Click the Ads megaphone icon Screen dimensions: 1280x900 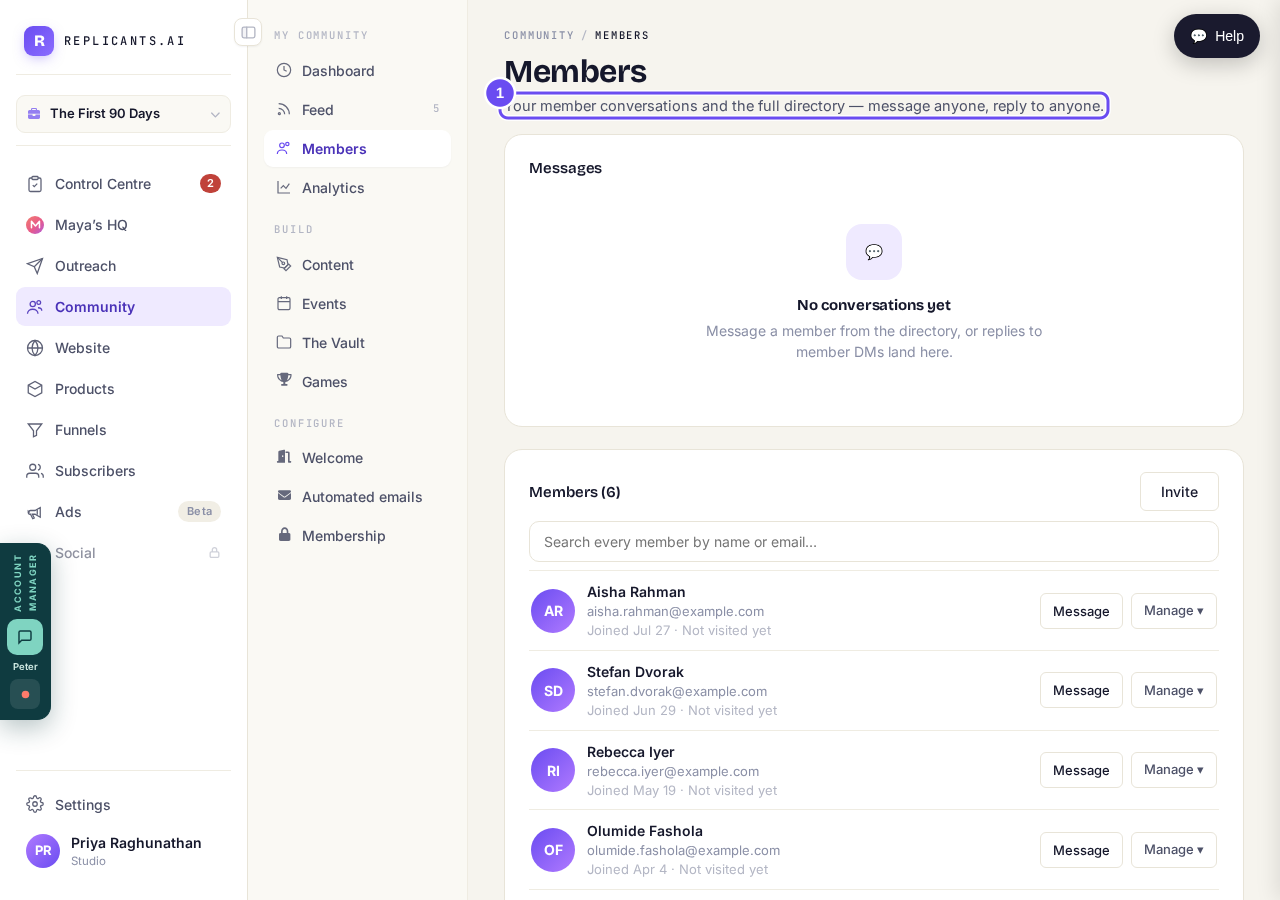pyautogui.click(x=35, y=512)
